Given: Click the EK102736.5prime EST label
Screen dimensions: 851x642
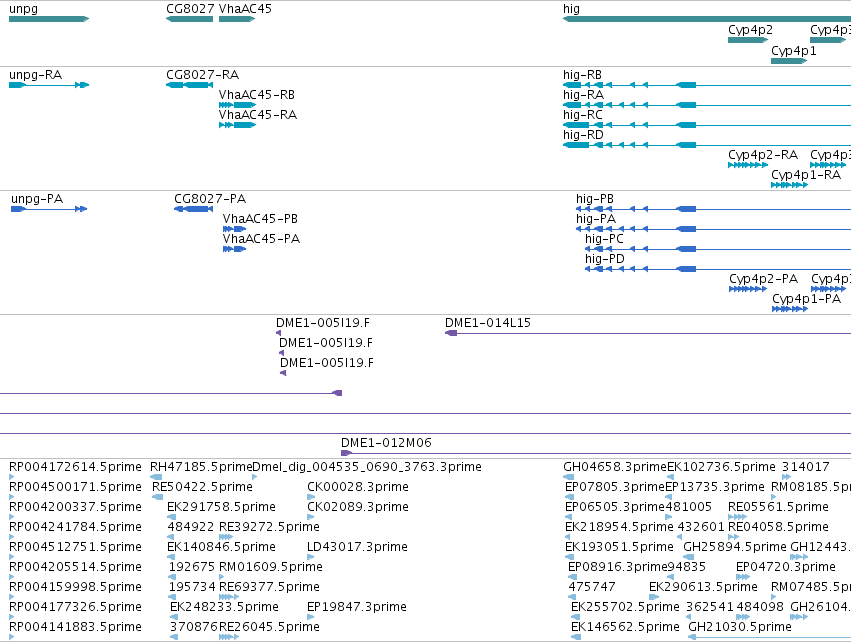Looking at the screenshot, I should tap(721, 467).
